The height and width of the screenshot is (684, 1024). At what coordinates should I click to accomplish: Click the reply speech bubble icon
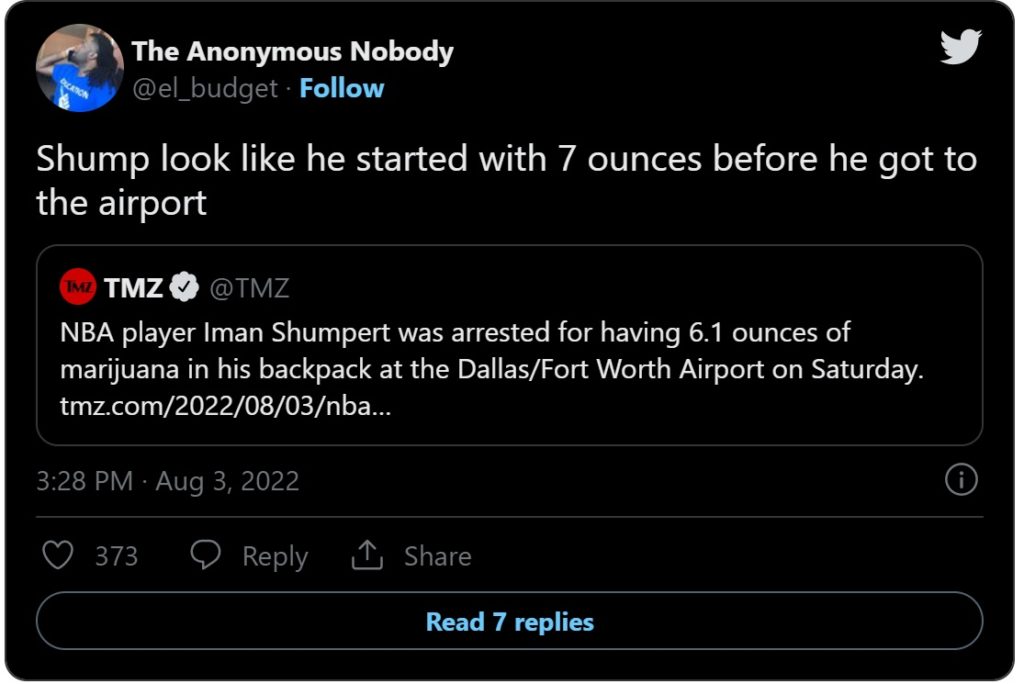[206, 555]
